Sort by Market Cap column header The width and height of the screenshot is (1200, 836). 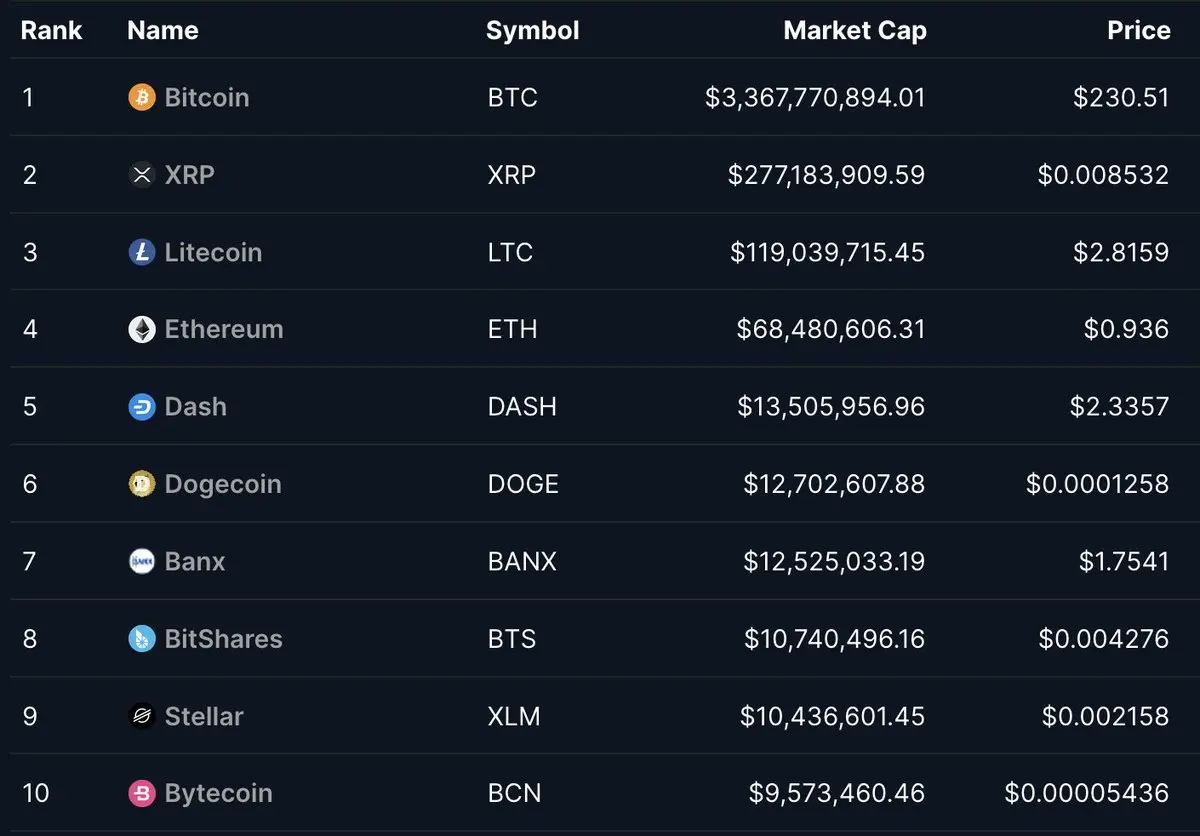(x=855, y=30)
